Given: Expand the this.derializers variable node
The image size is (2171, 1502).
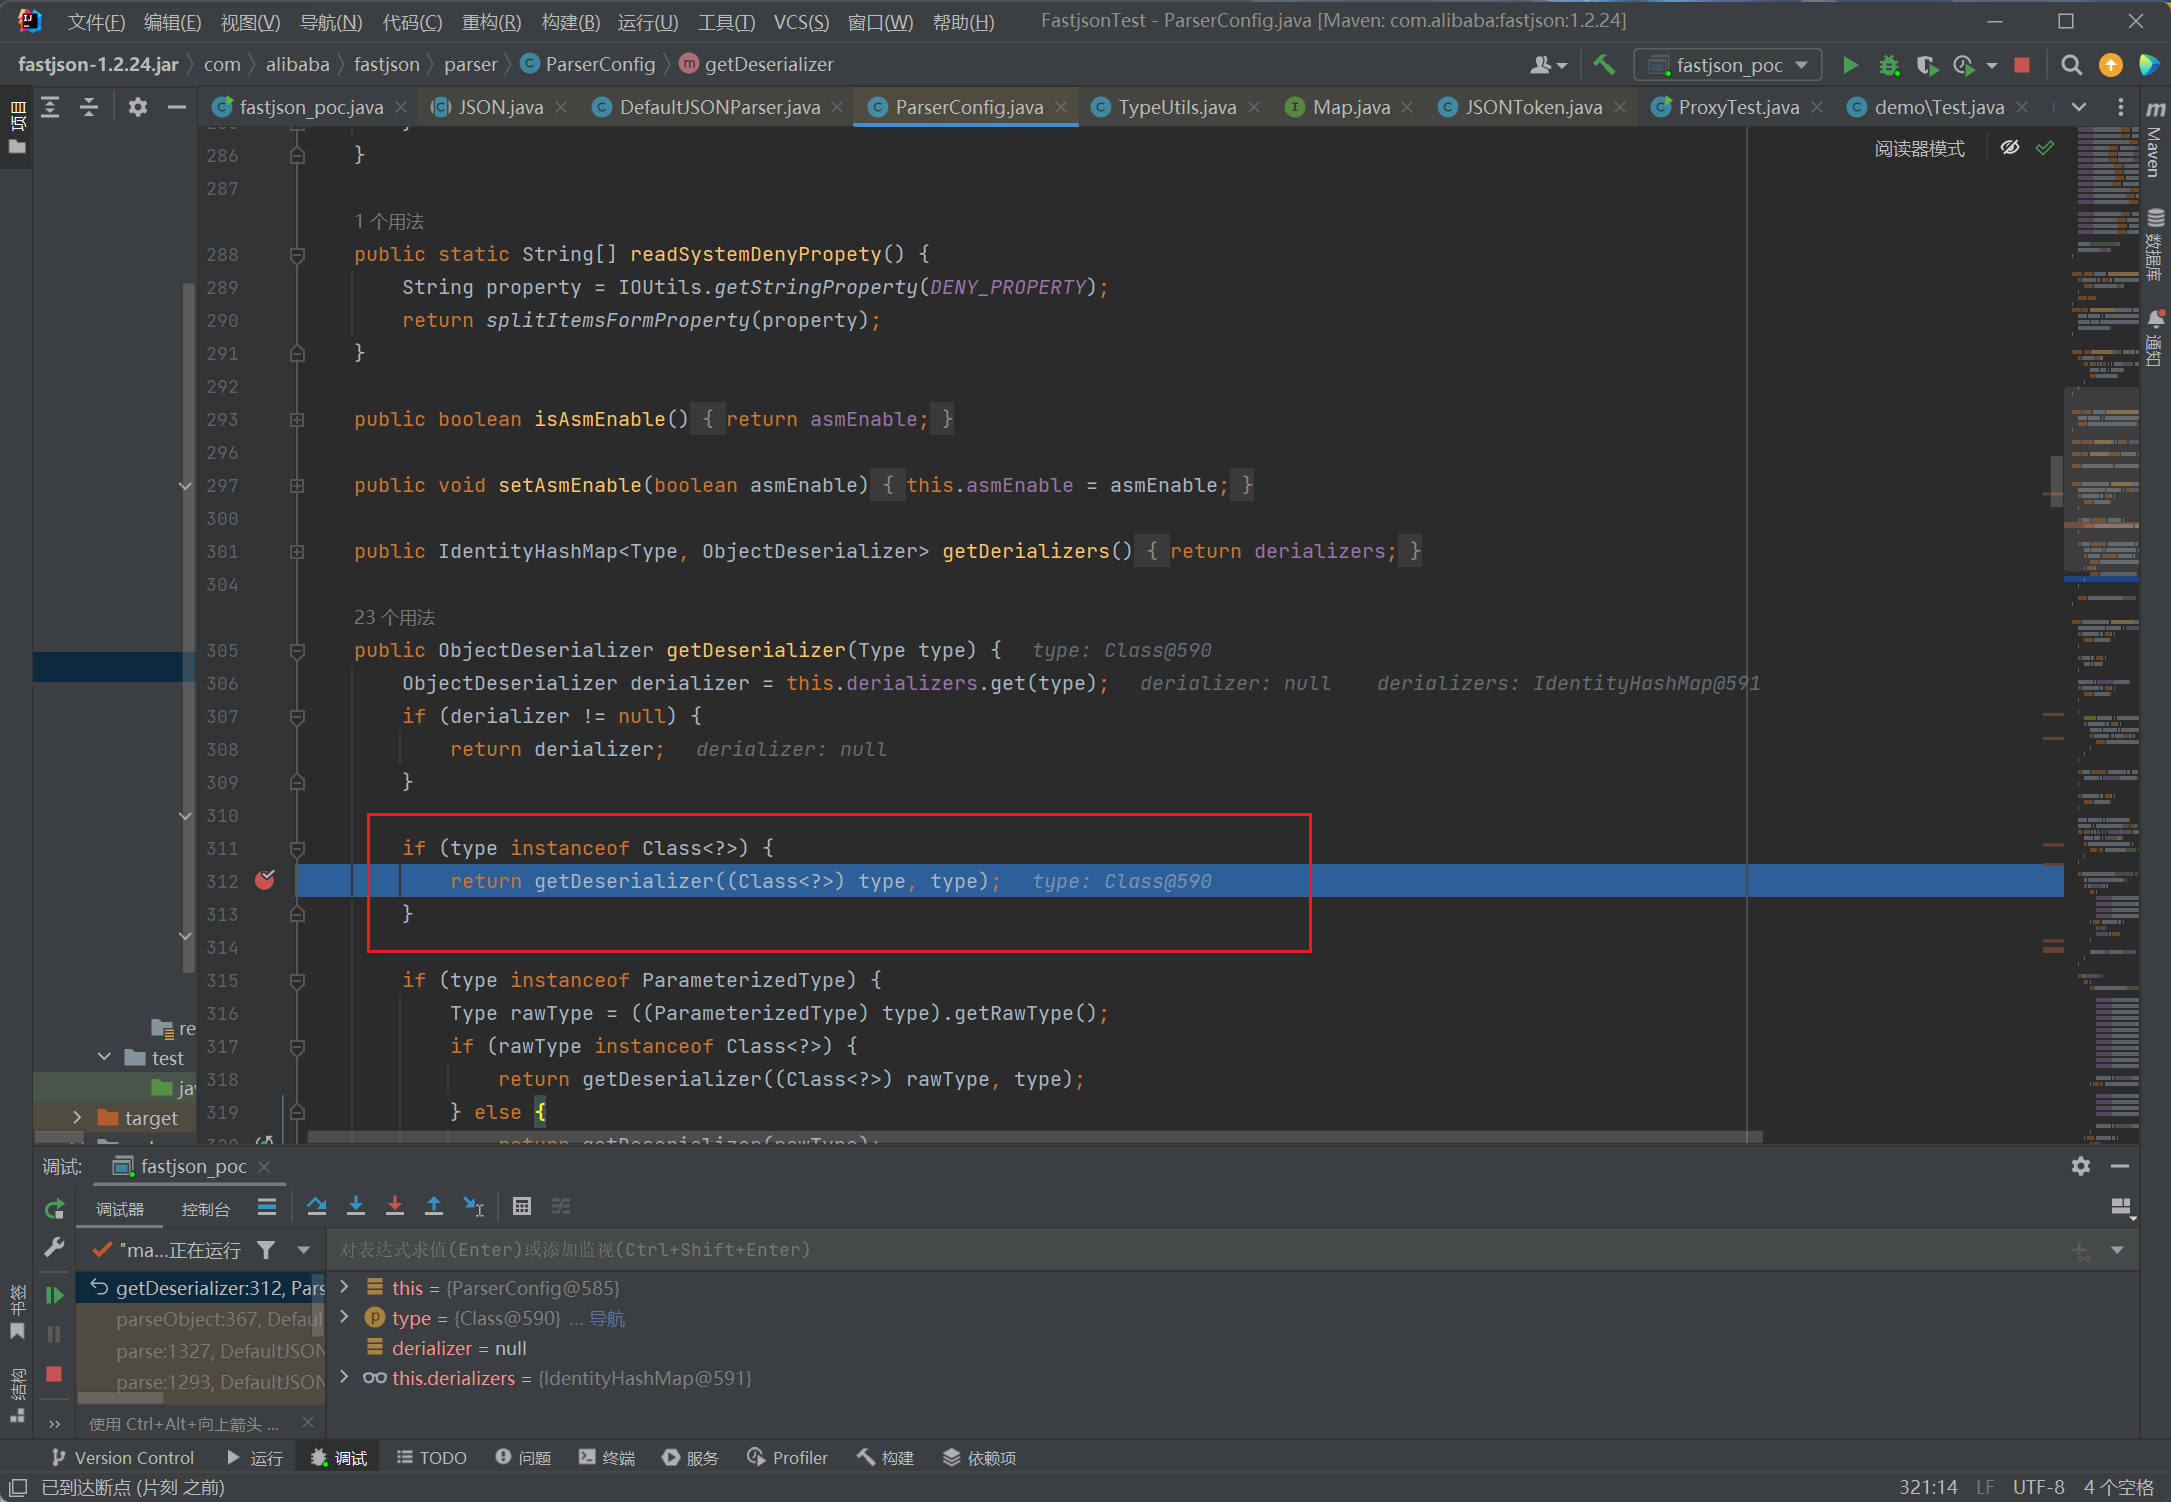Looking at the screenshot, I should [344, 1378].
